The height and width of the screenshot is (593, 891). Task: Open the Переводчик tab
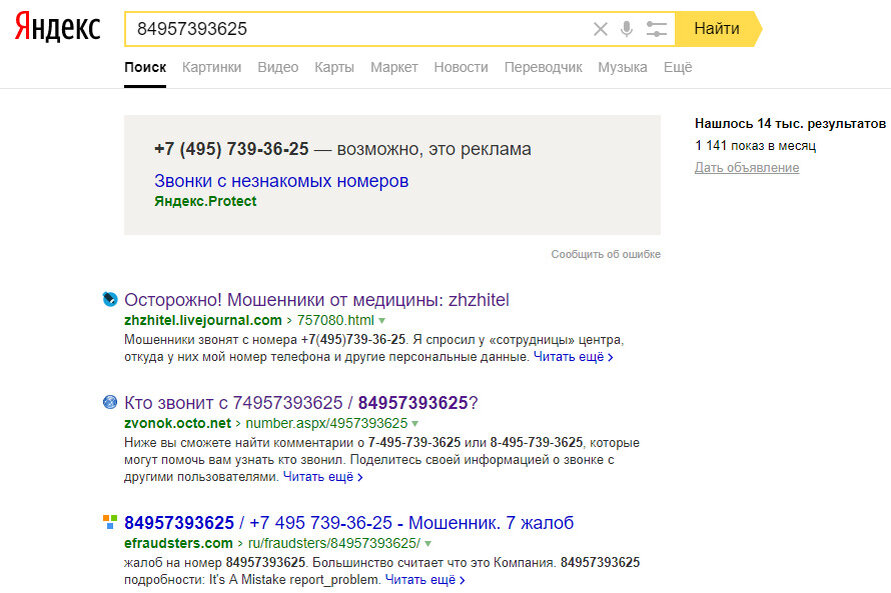(x=543, y=67)
